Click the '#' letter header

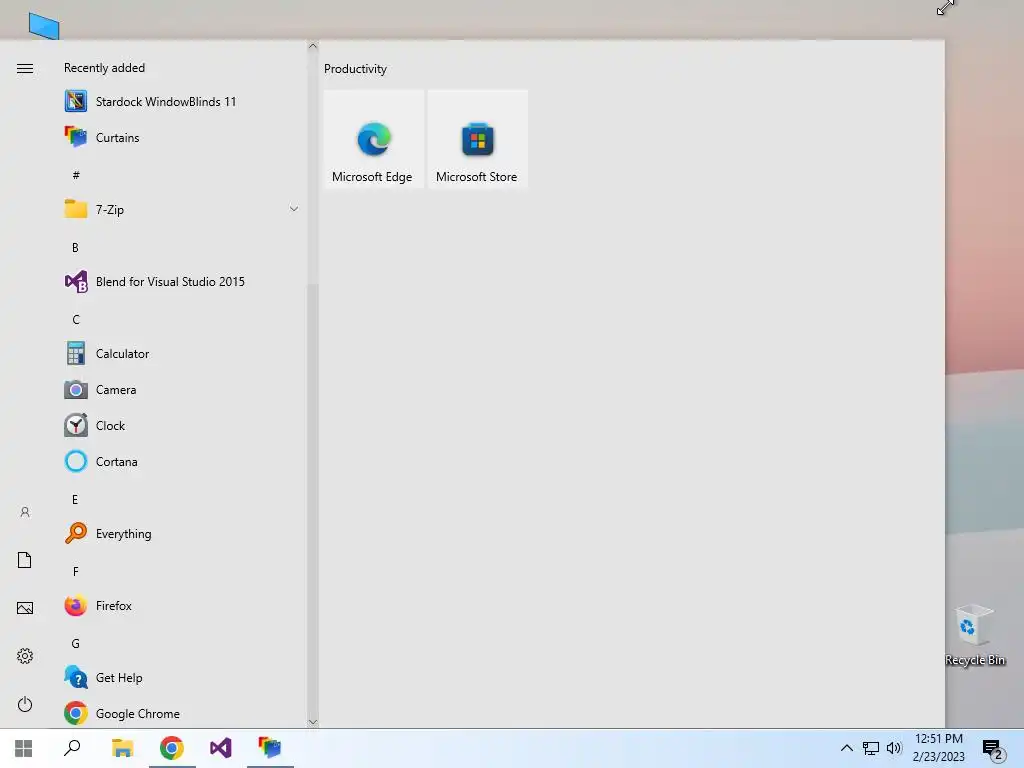[x=76, y=175]
